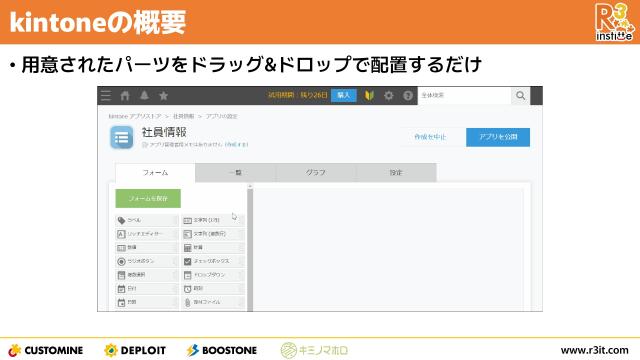The height and width of the screenshot is (360, 640).
Task: Click the magnifier search button
Action: click(520, 96)
